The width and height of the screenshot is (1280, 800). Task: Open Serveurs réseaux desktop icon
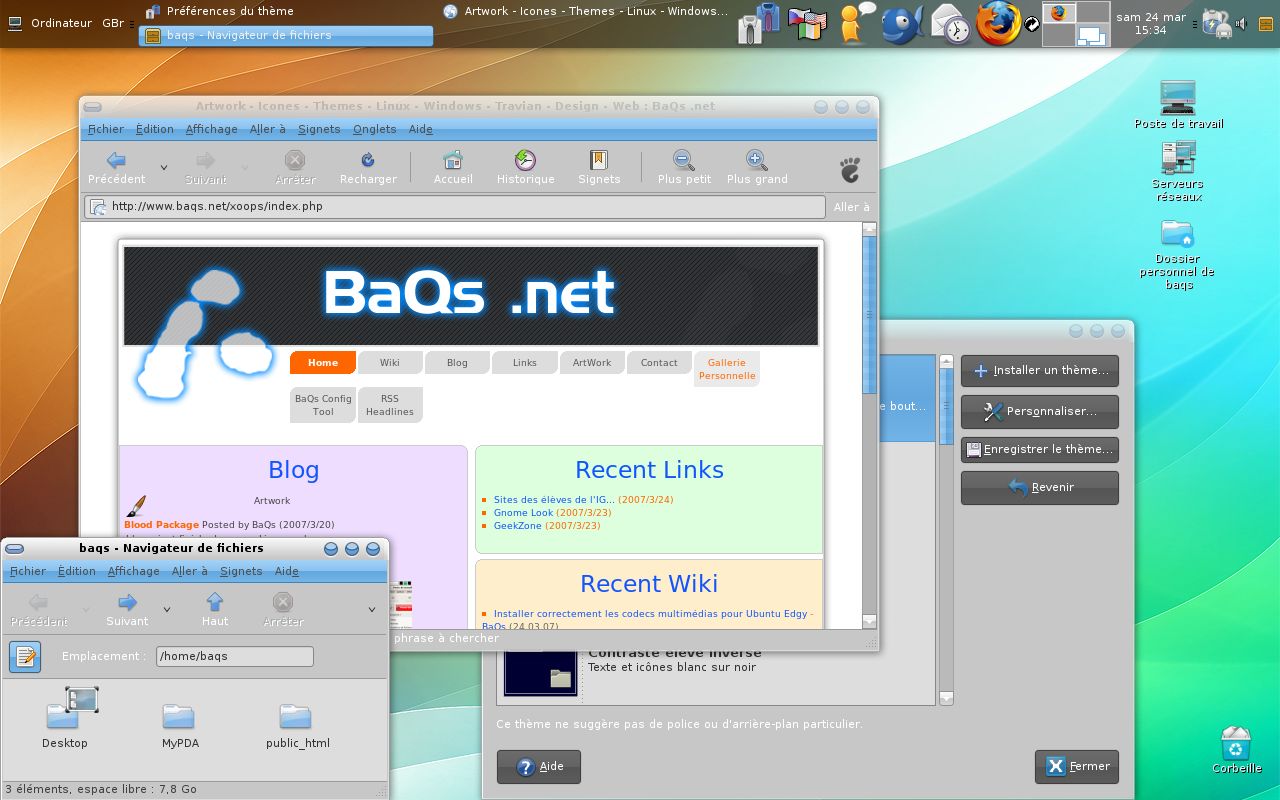(1178, 158)
